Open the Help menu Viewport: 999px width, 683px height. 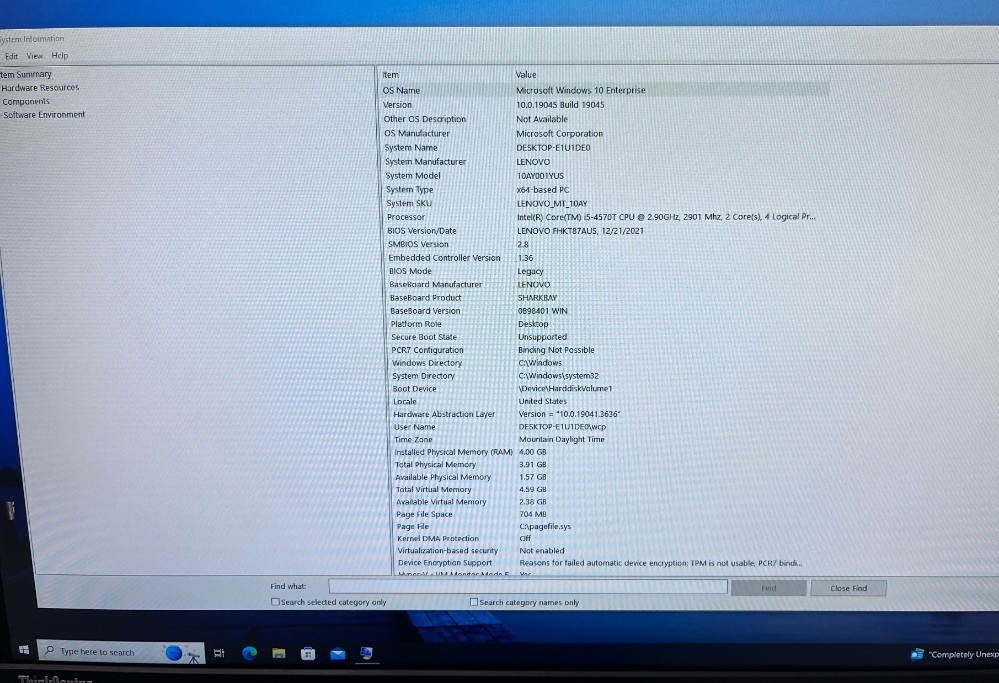[60, 56]
